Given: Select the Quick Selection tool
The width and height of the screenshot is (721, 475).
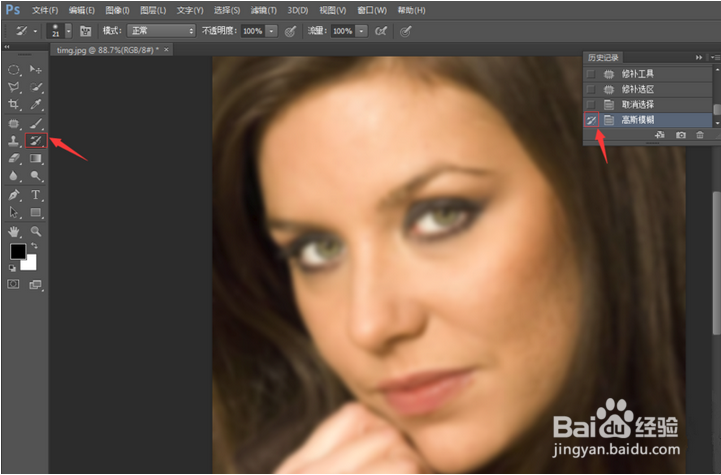Looking at the screenshot, I should coord(35,87).
